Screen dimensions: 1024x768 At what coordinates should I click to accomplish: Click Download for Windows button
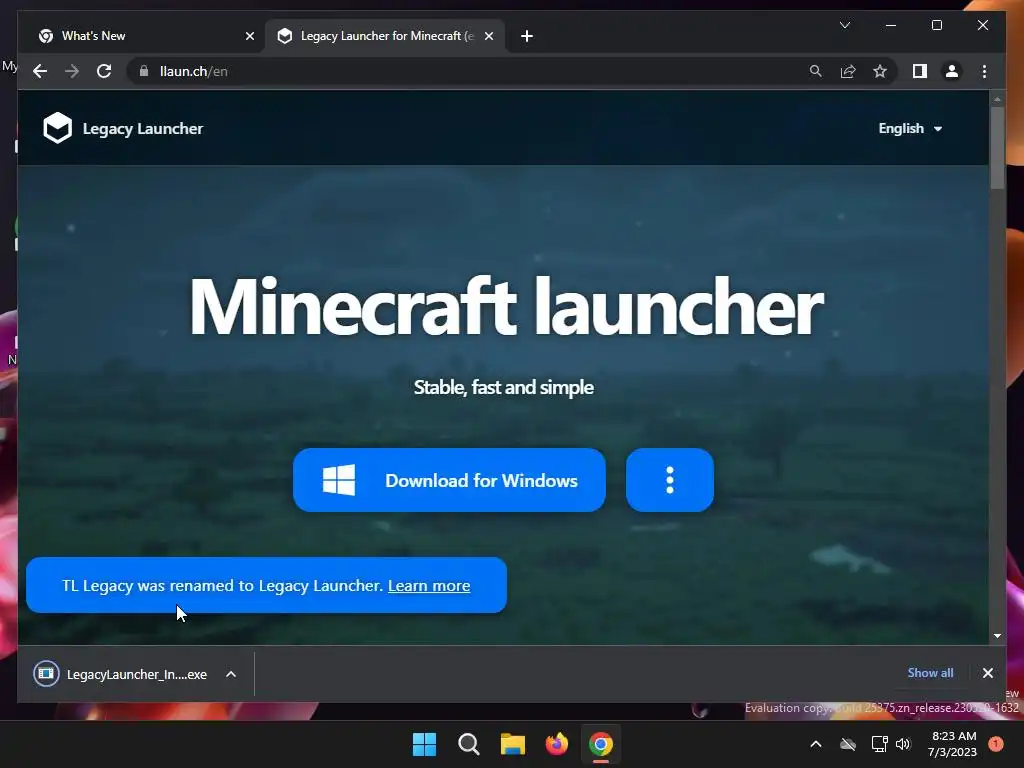coord(449,480)
